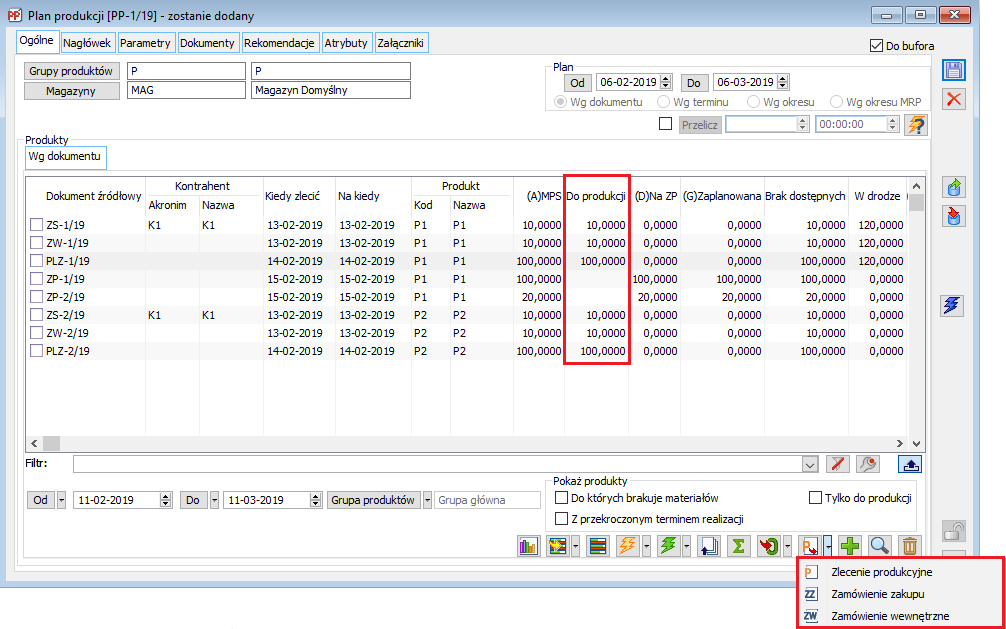Check the ZS-1/19 row checkbox
1006x629 pixels.
click(x=37, y=225)
